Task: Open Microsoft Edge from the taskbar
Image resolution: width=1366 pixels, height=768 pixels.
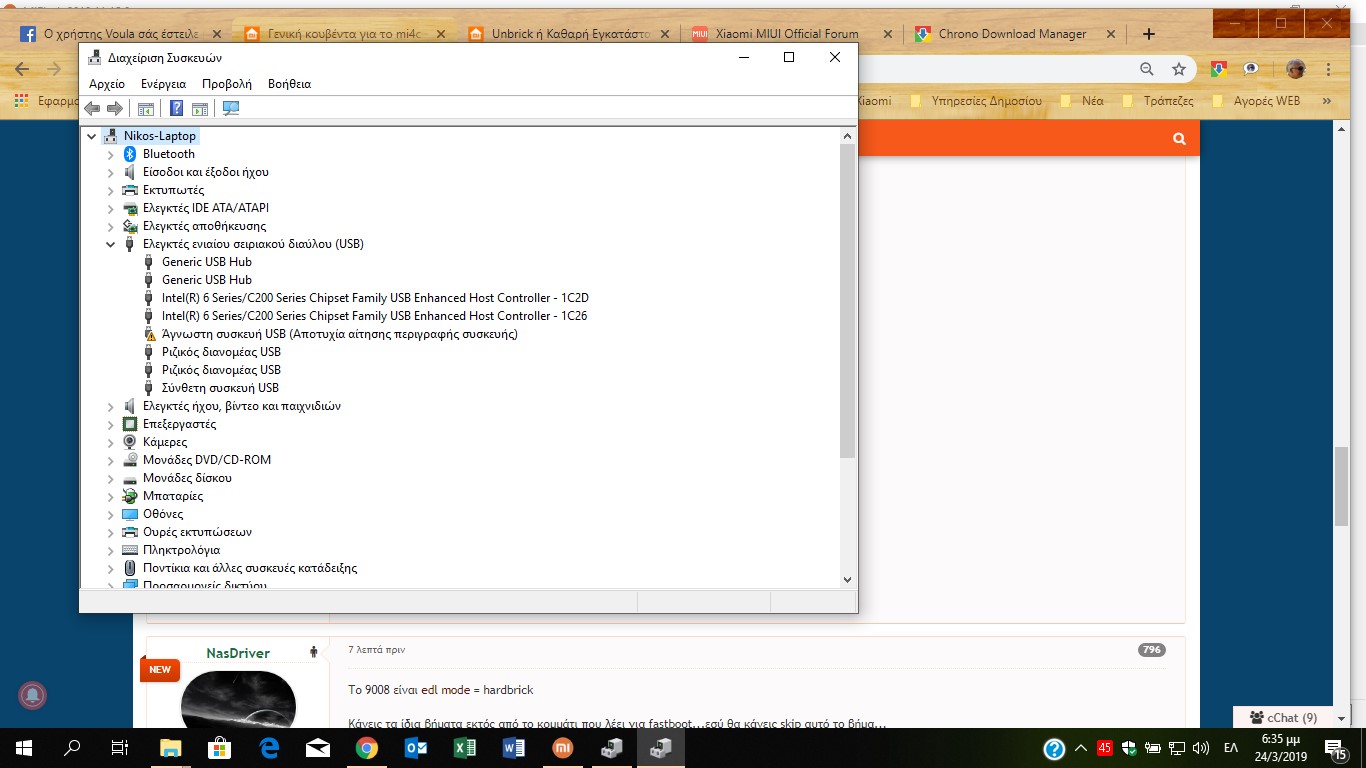Action: tap(269, 748)
